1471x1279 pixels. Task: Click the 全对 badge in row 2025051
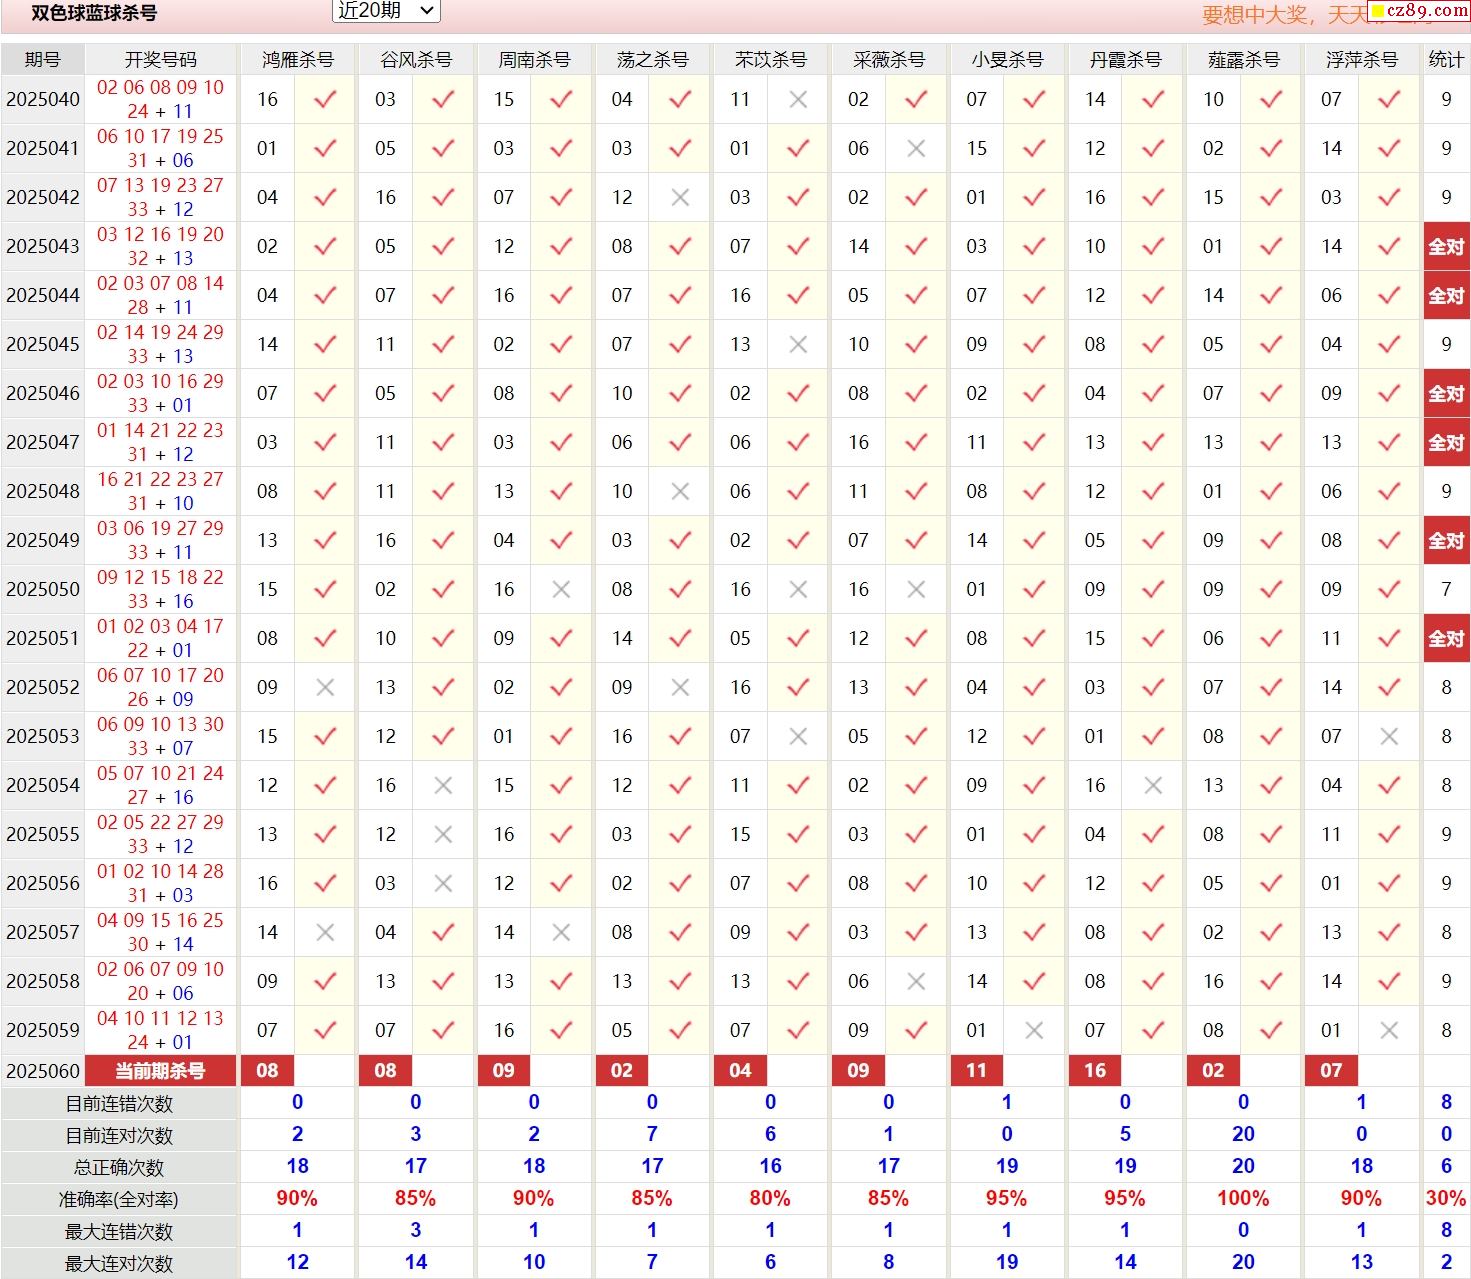click(x=1446, y=638)
